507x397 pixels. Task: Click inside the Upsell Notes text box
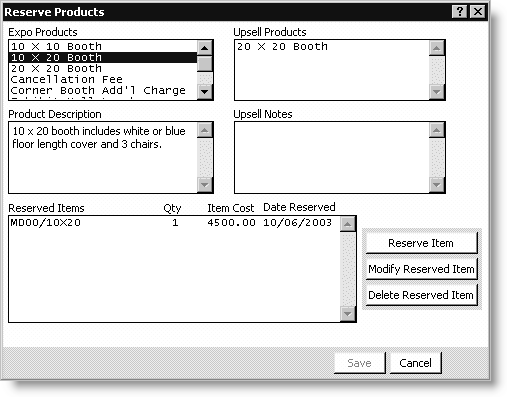pyautogui.click(x=332, y=157)
